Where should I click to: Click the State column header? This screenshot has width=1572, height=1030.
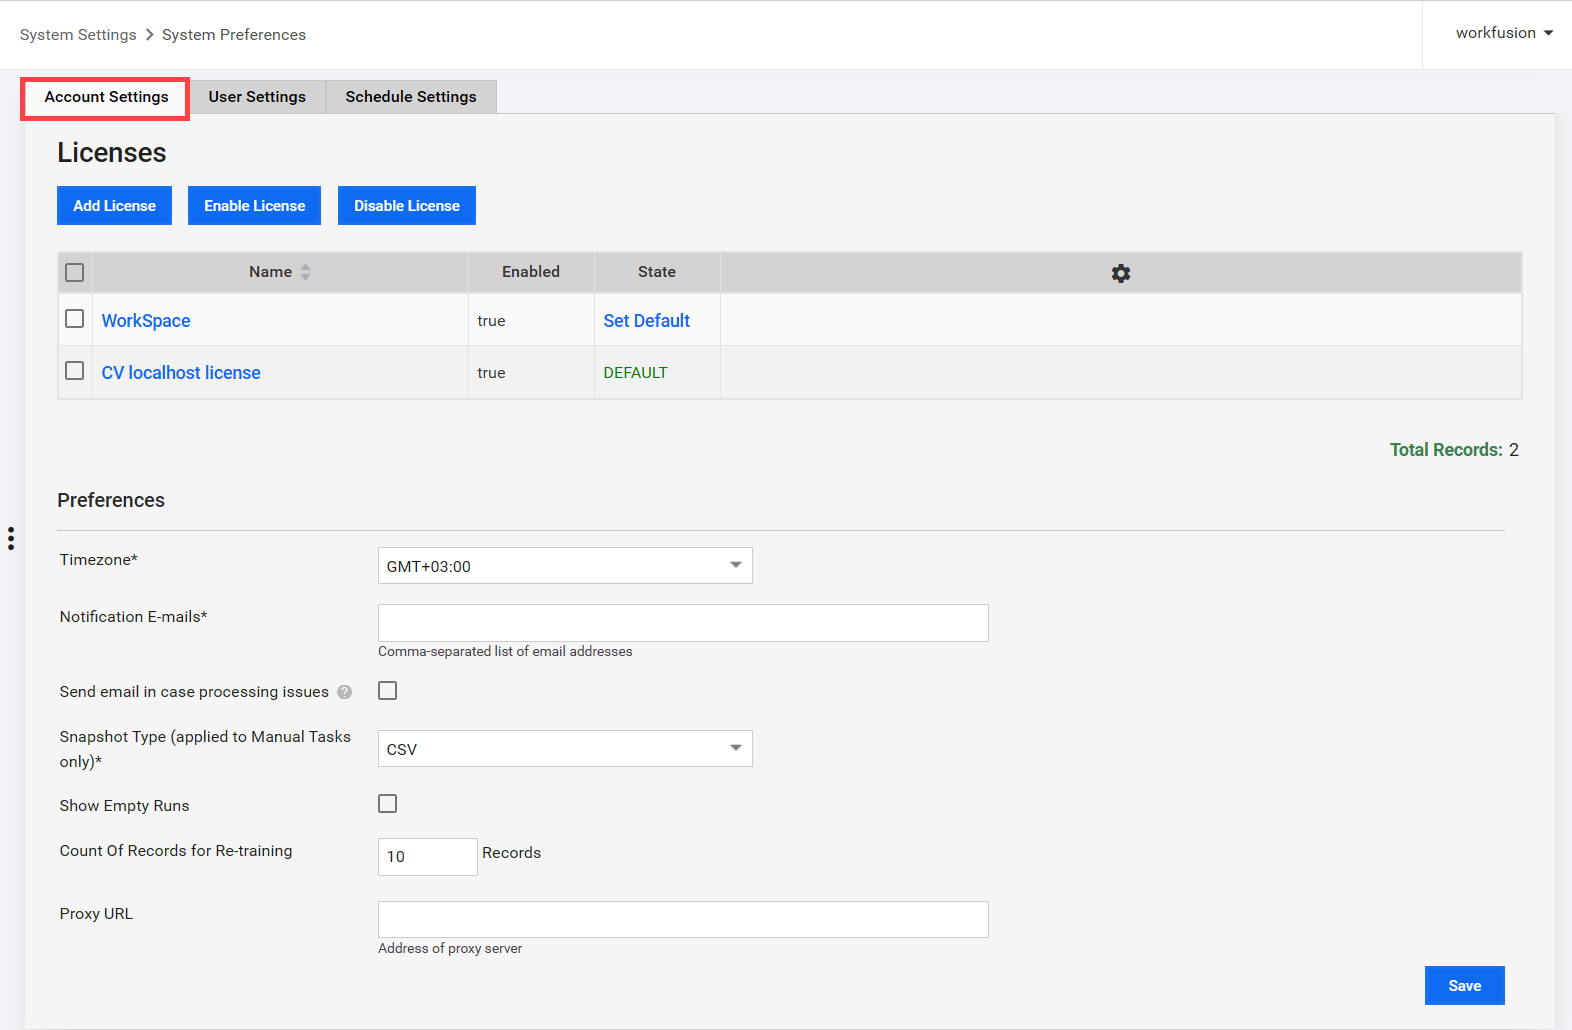(x=657, y=272)
